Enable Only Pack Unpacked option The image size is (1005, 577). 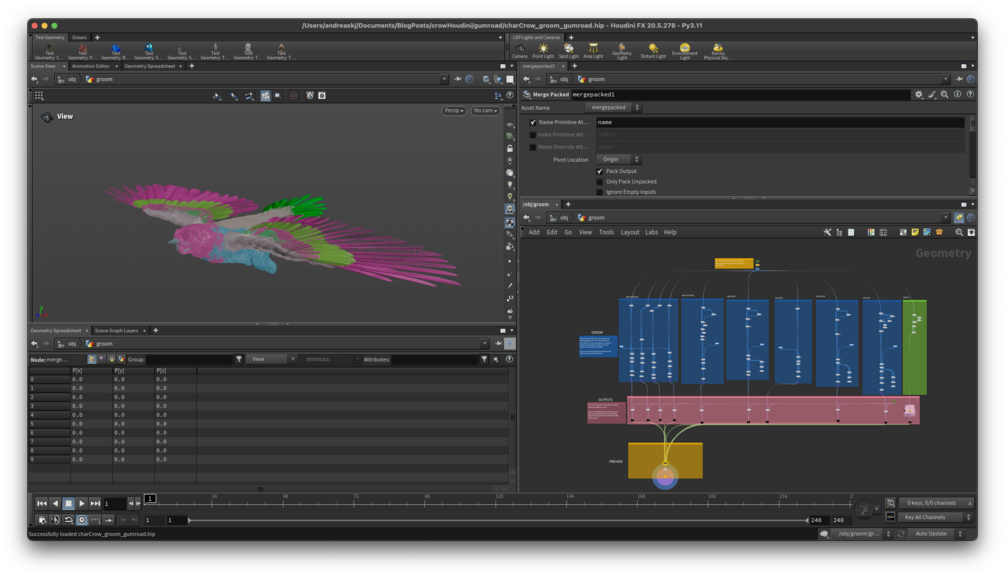tap(600, 182)
